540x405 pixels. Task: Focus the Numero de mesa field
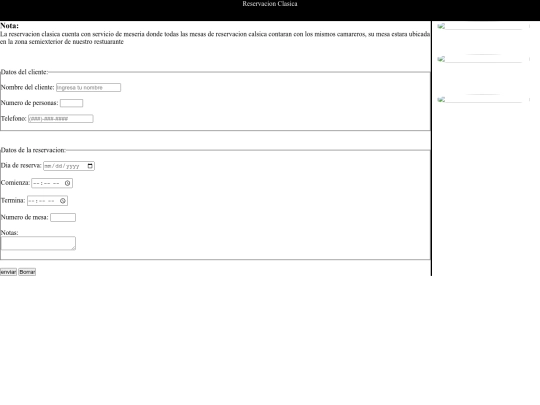tap(63, 217)
